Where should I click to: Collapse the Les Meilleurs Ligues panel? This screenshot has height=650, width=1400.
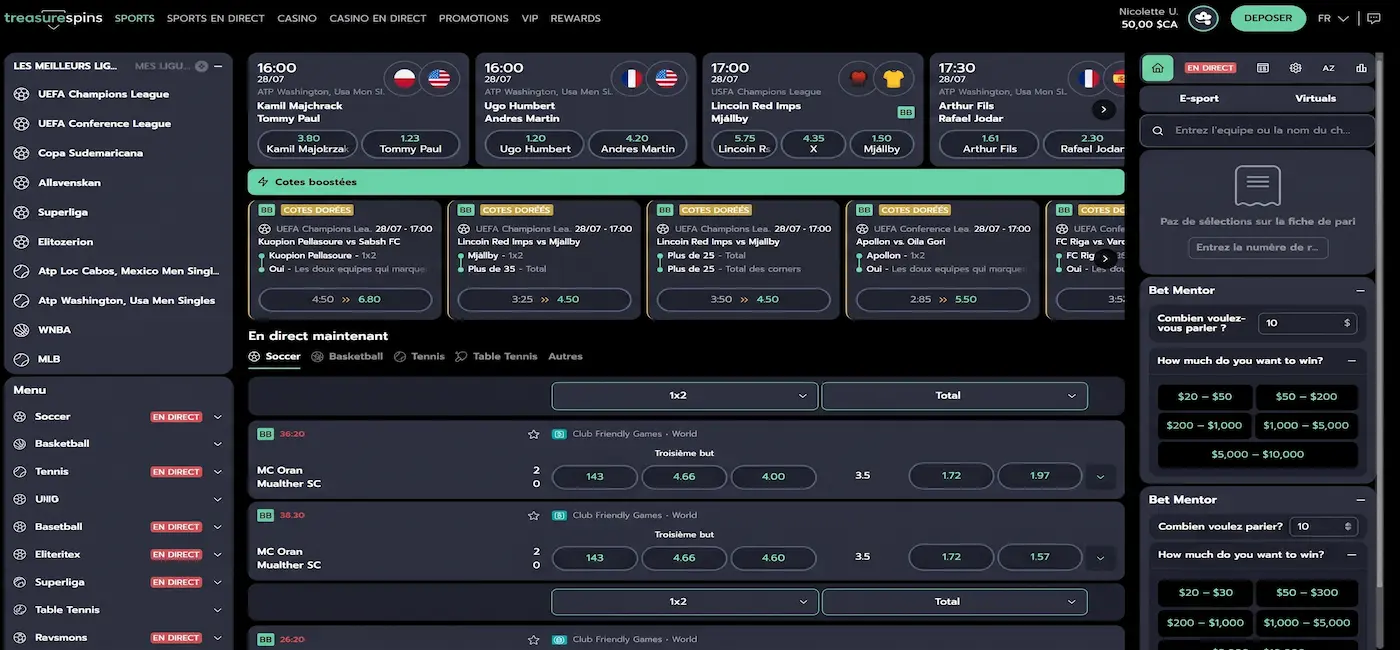(x=219, y=66)
